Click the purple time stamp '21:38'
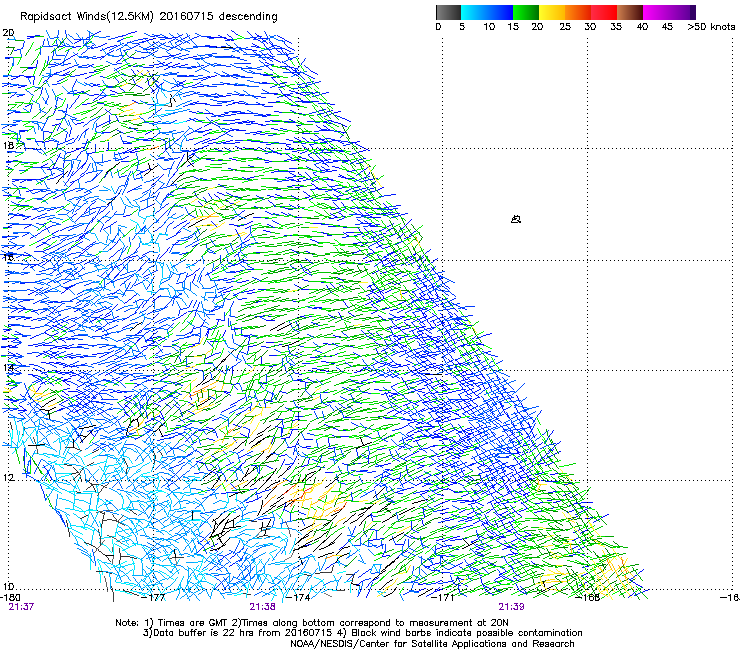 (262, 607)
